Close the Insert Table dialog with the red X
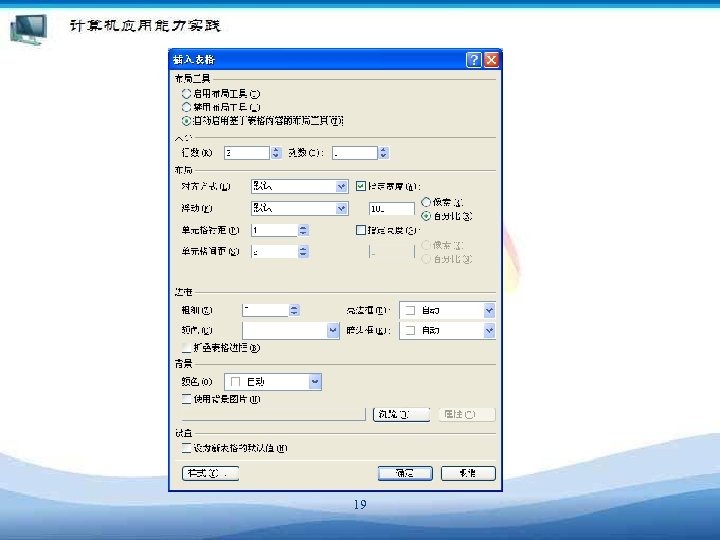Screen dimensions: 720x540 [491, 60]
